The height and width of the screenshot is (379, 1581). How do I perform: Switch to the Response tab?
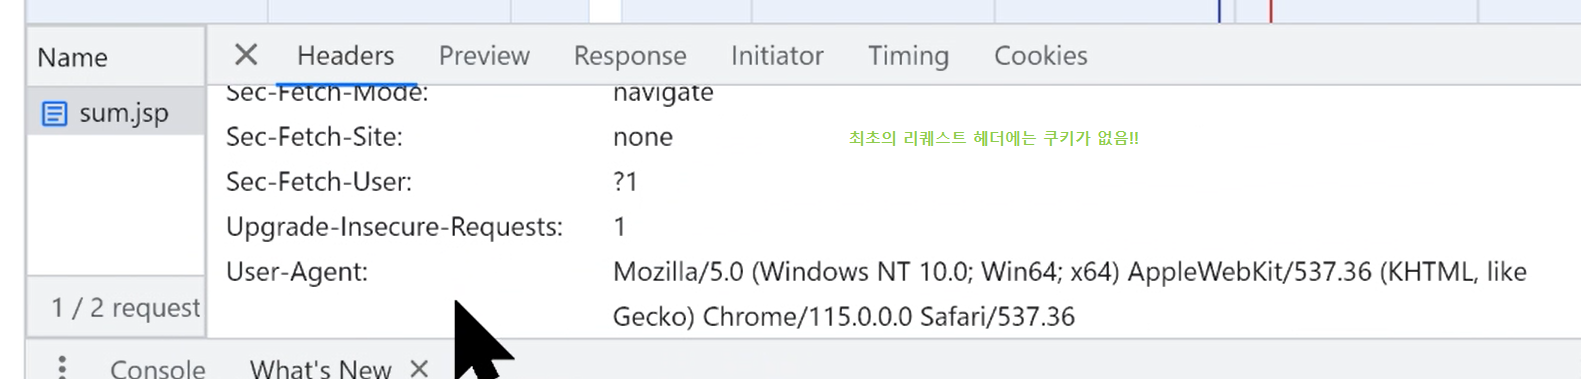pos(630,56)
